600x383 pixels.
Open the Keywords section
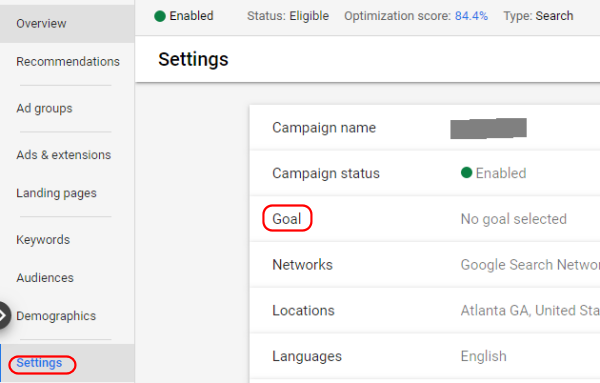tap(43, 240)
